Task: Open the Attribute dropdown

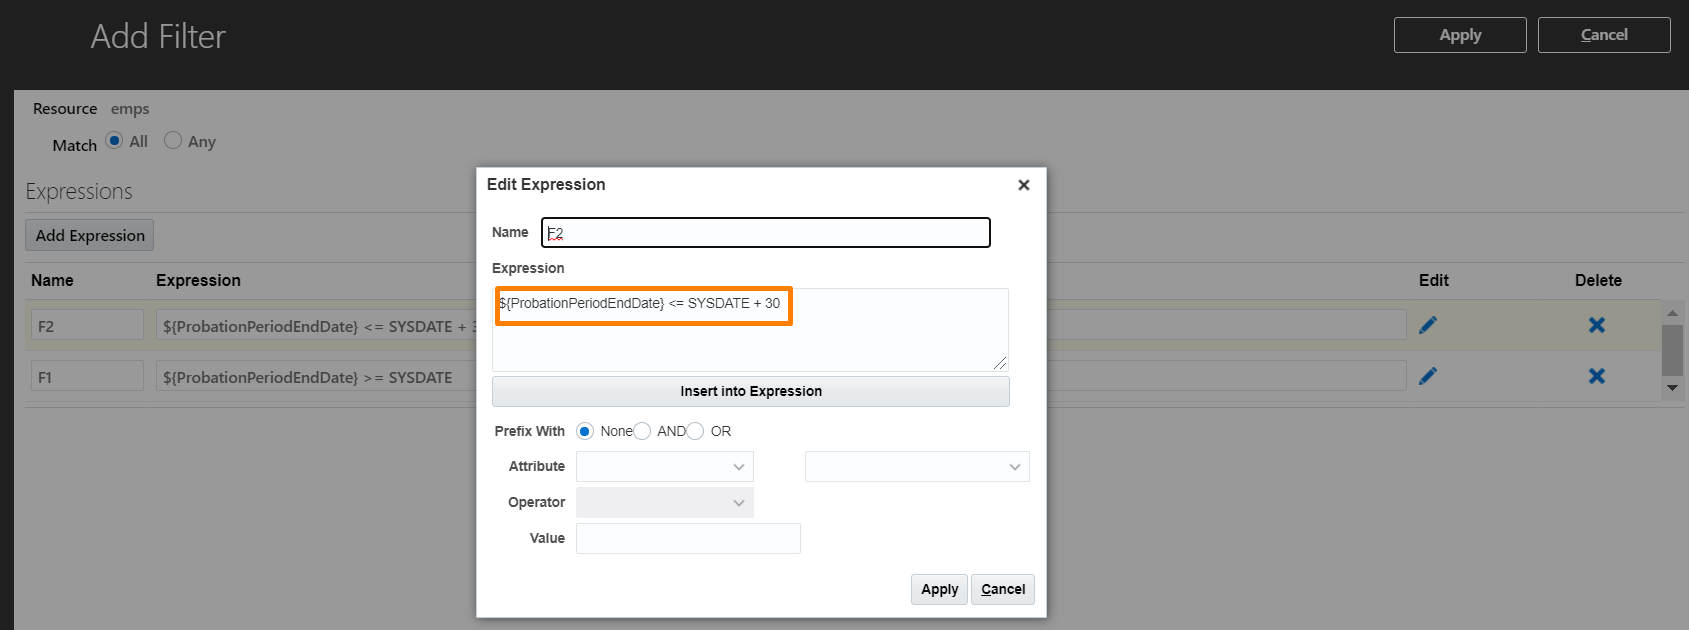Action: 665,467
